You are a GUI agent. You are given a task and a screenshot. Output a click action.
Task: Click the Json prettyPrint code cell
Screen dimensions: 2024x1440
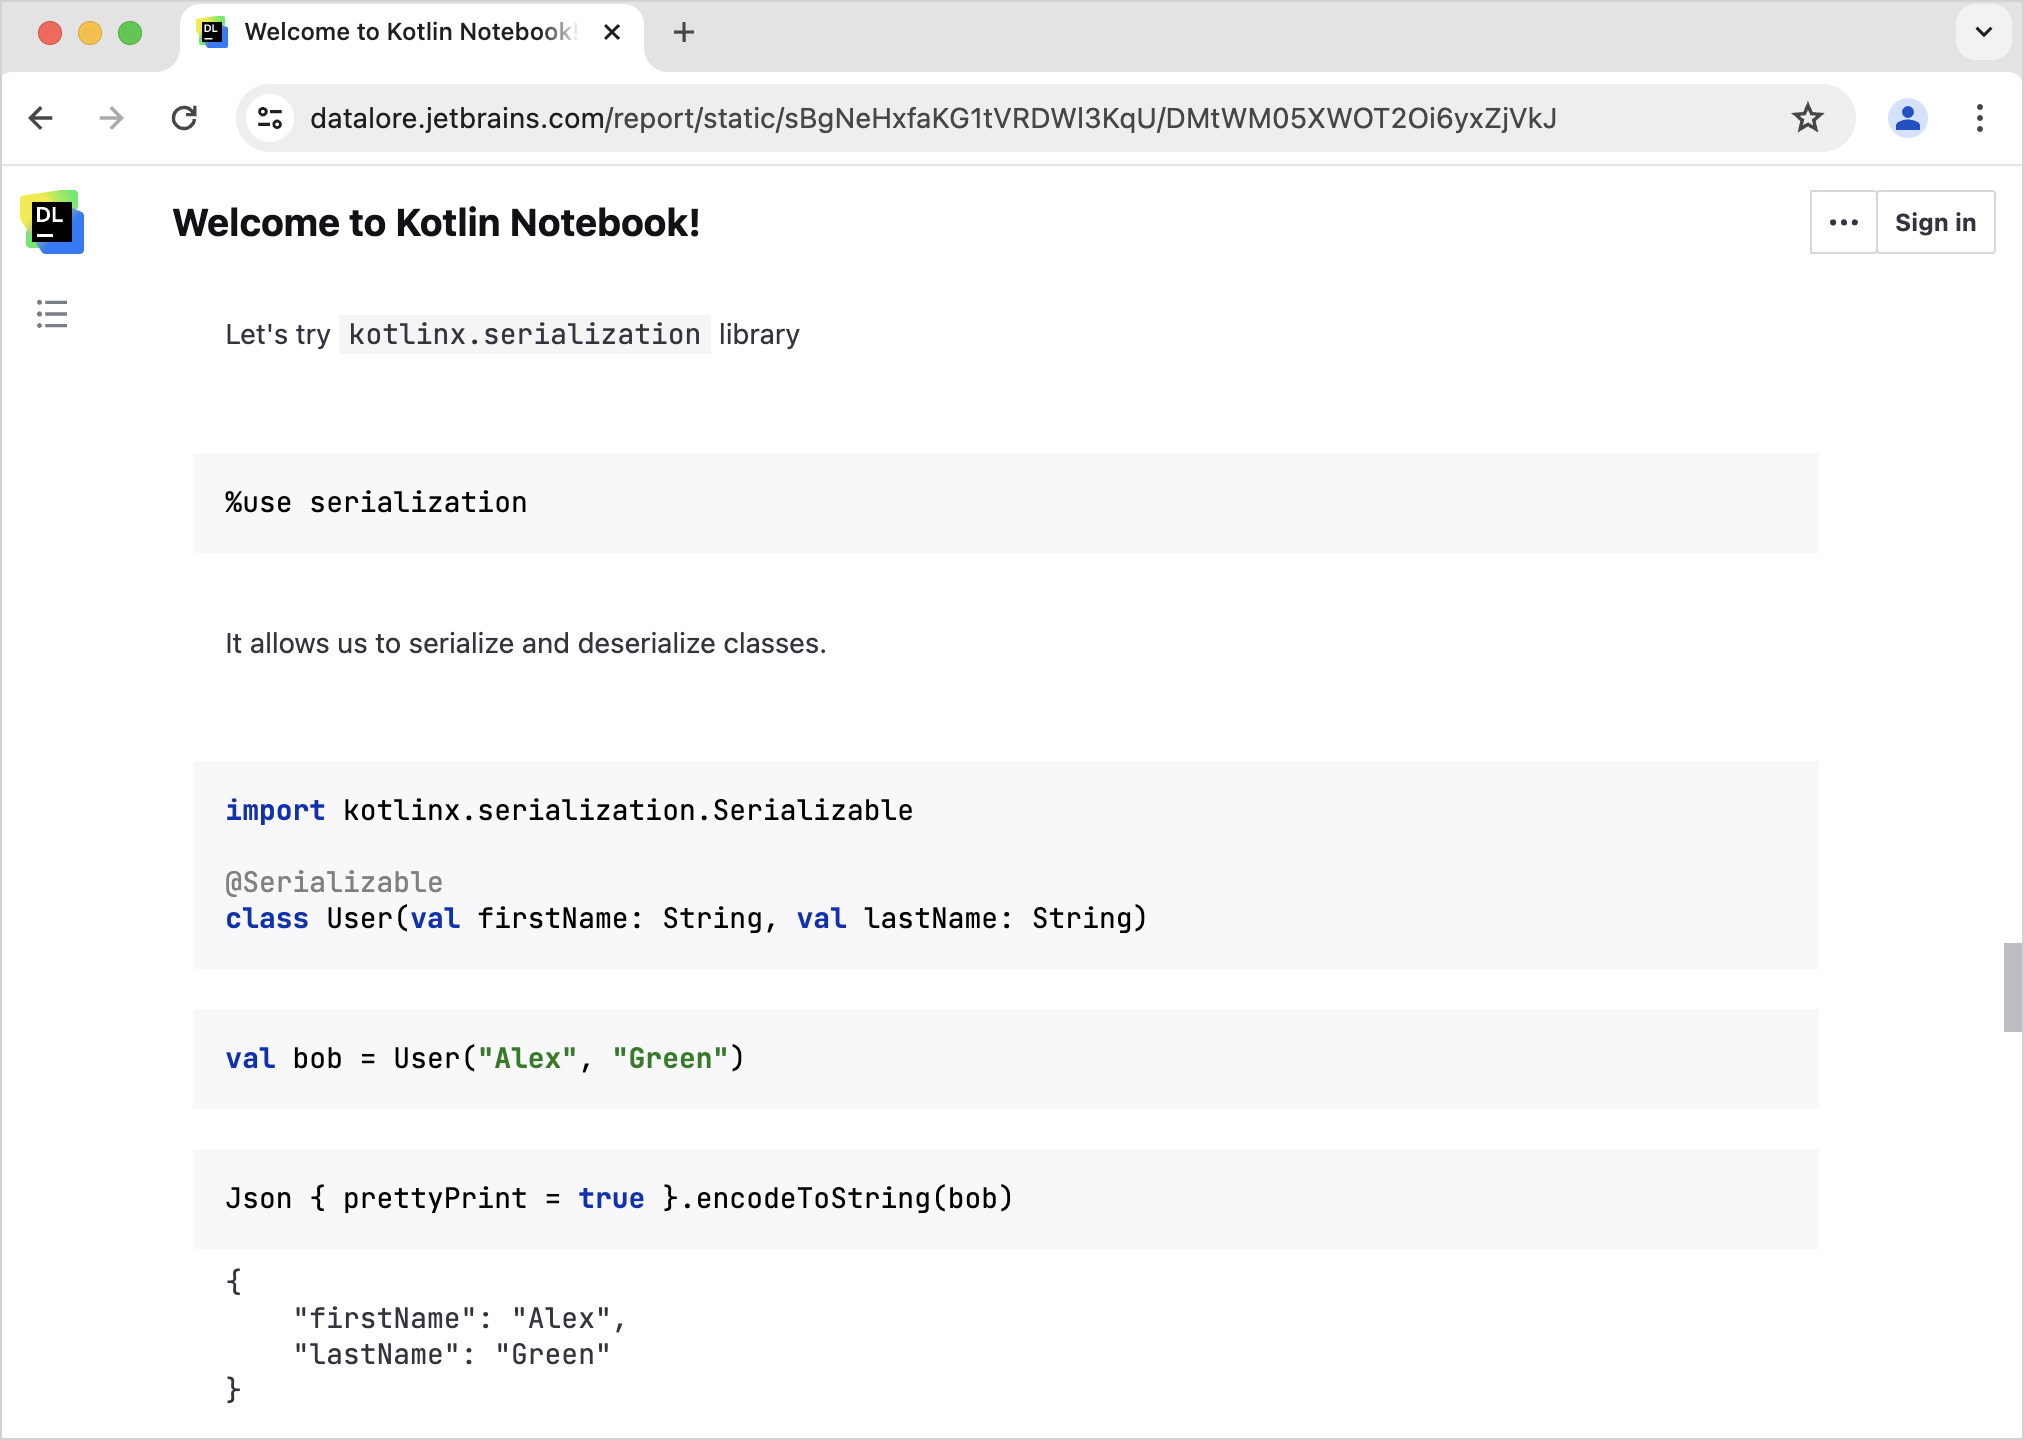click(x=1000, y=1198)
